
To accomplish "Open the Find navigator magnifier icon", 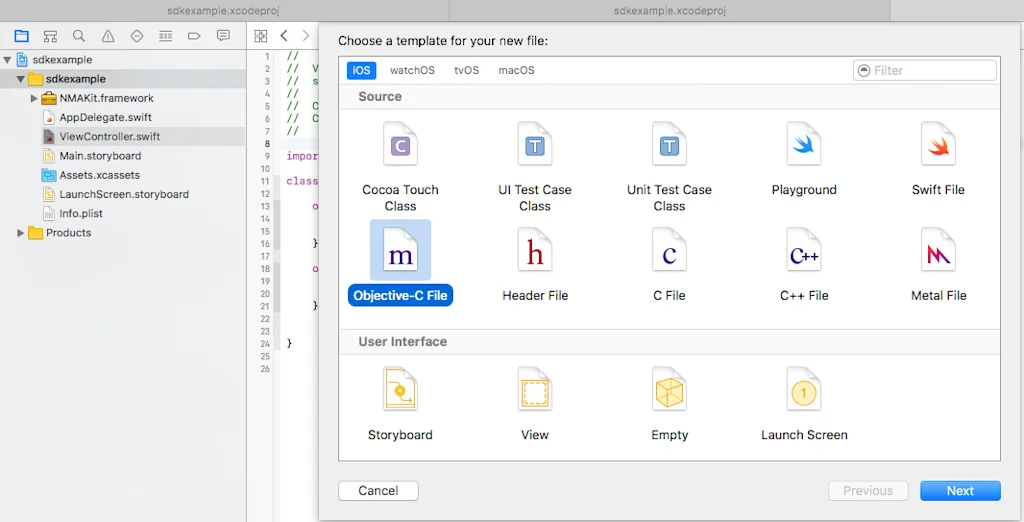I will point(79,36).
